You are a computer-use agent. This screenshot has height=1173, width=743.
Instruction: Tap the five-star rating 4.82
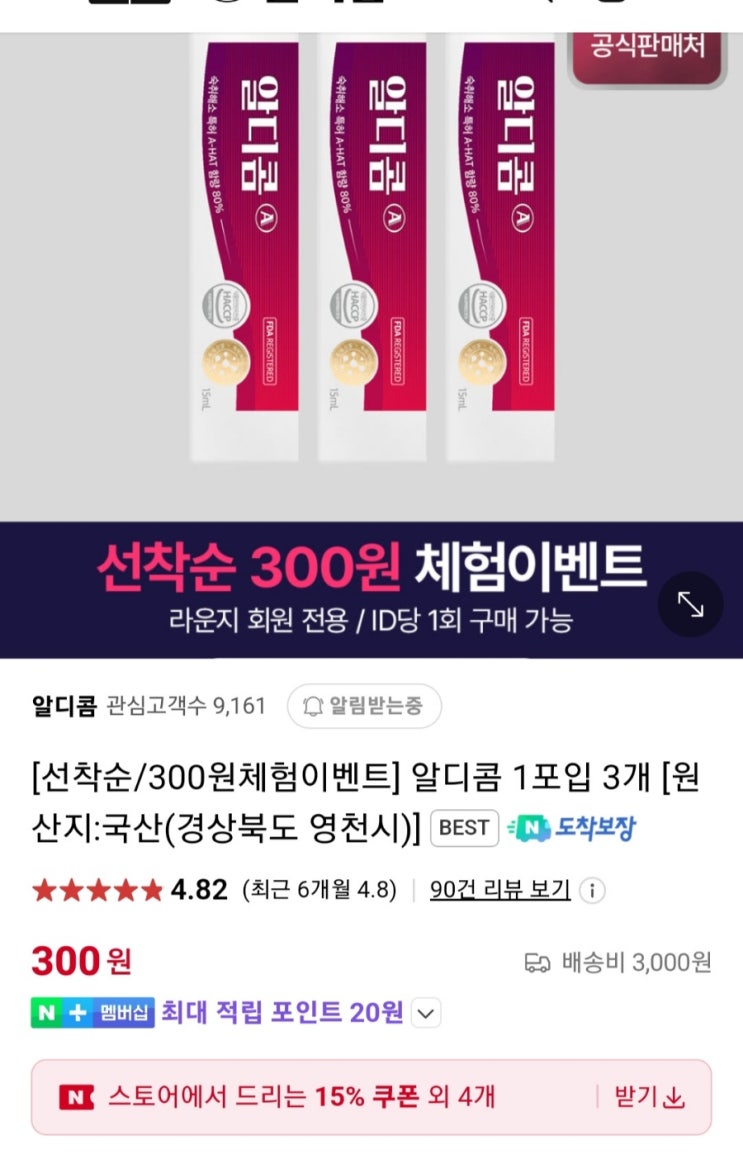[129, 889]
